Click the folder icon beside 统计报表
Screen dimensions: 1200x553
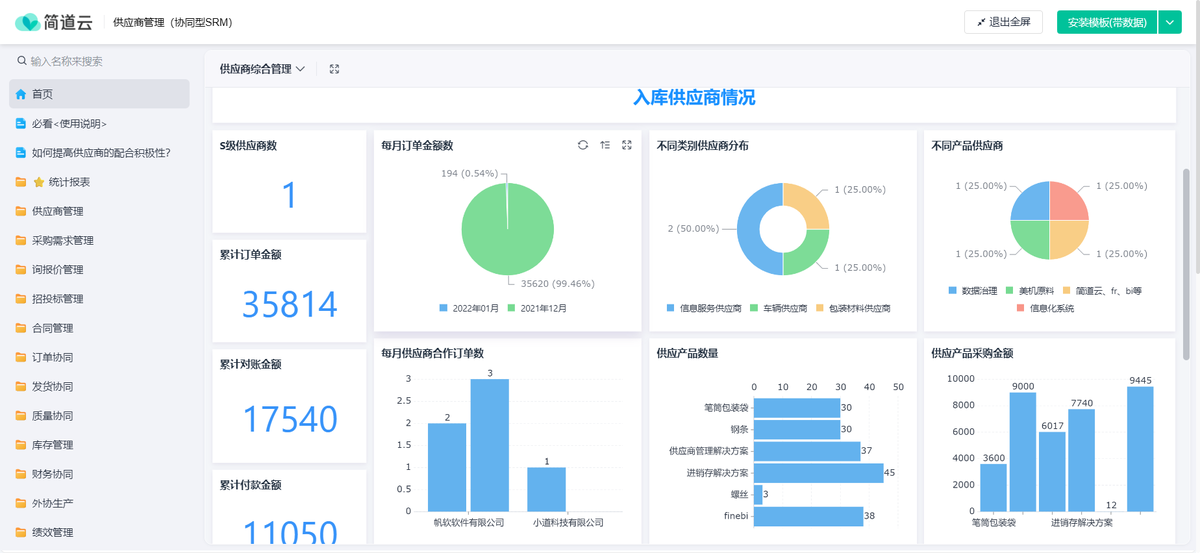(x=21, y=182)
